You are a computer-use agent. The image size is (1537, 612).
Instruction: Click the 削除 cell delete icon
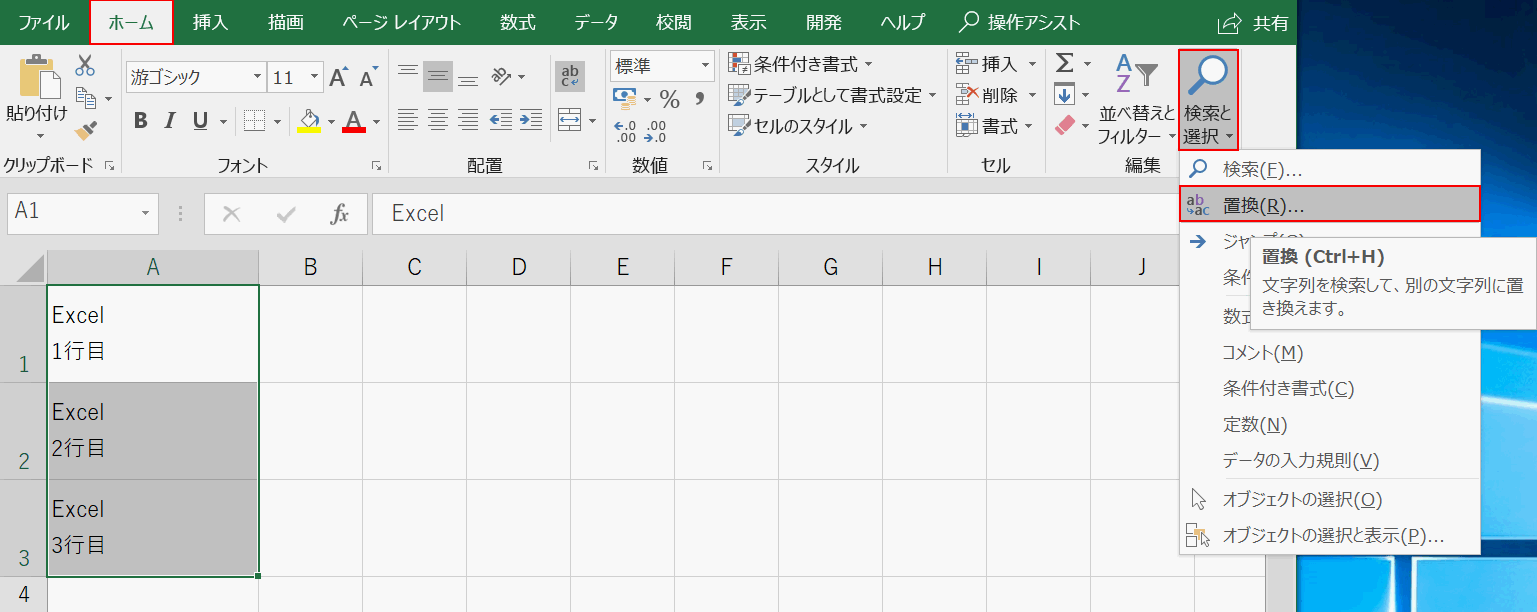click(x=967, y=94)
